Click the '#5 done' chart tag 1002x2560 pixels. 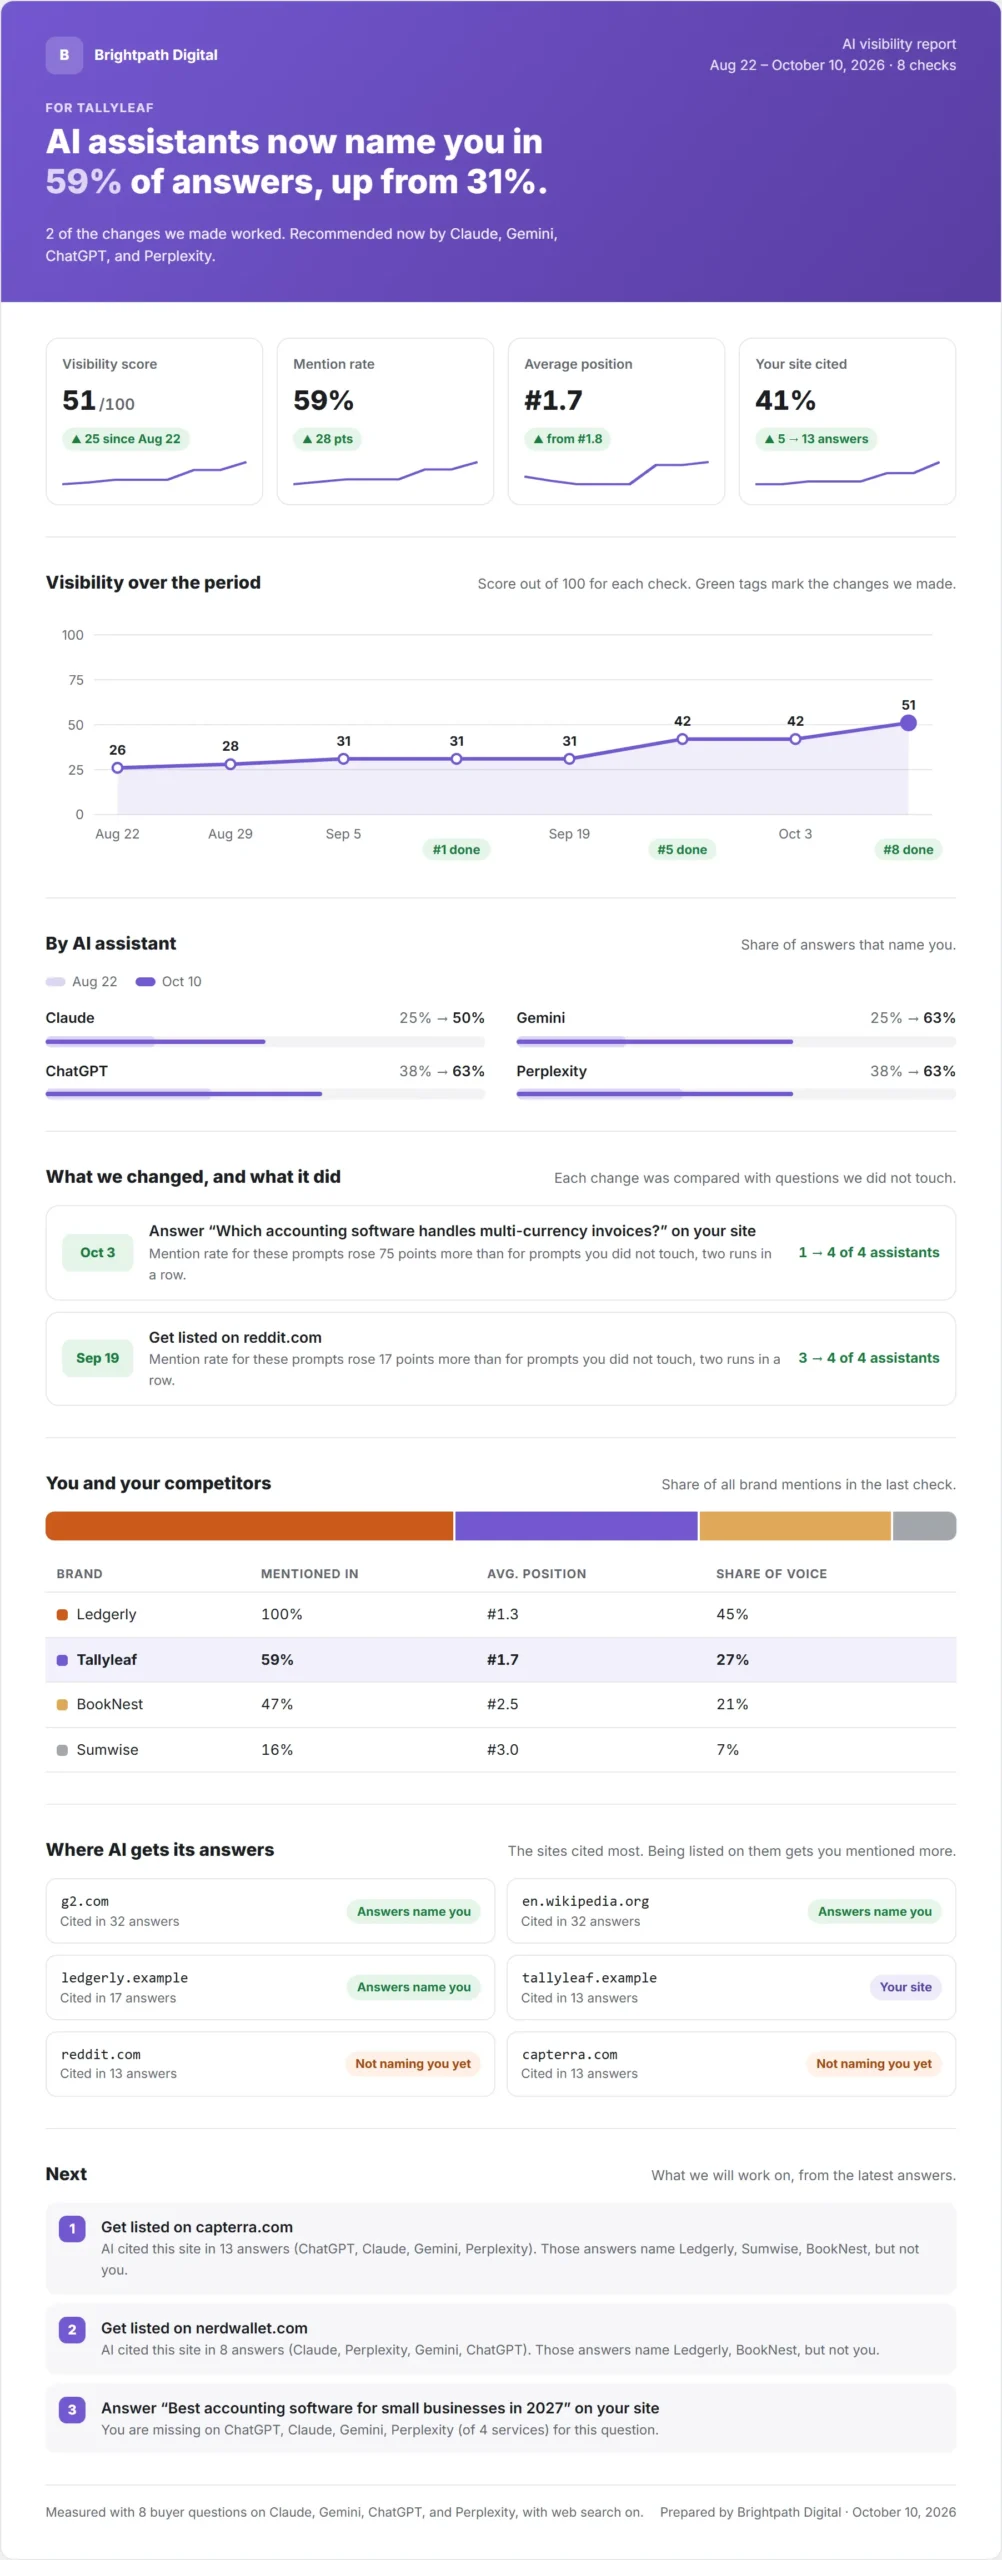click(682, 850)
